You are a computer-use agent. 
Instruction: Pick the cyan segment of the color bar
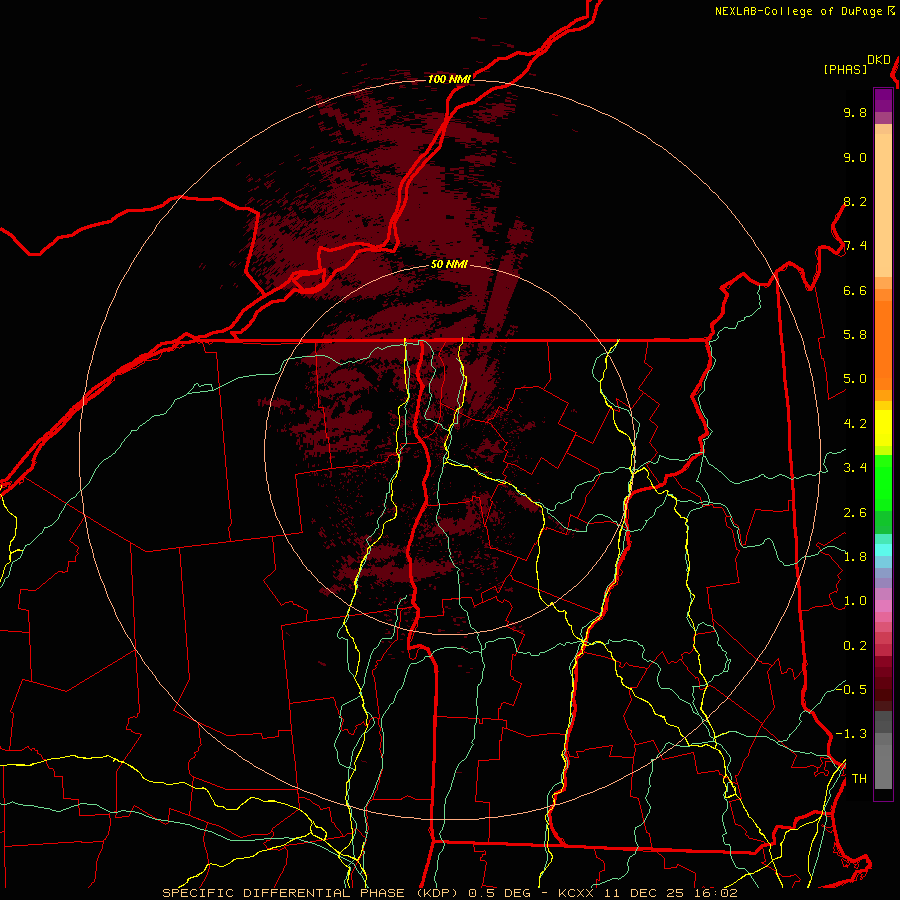pyautogui.click(x=883, y=550)
